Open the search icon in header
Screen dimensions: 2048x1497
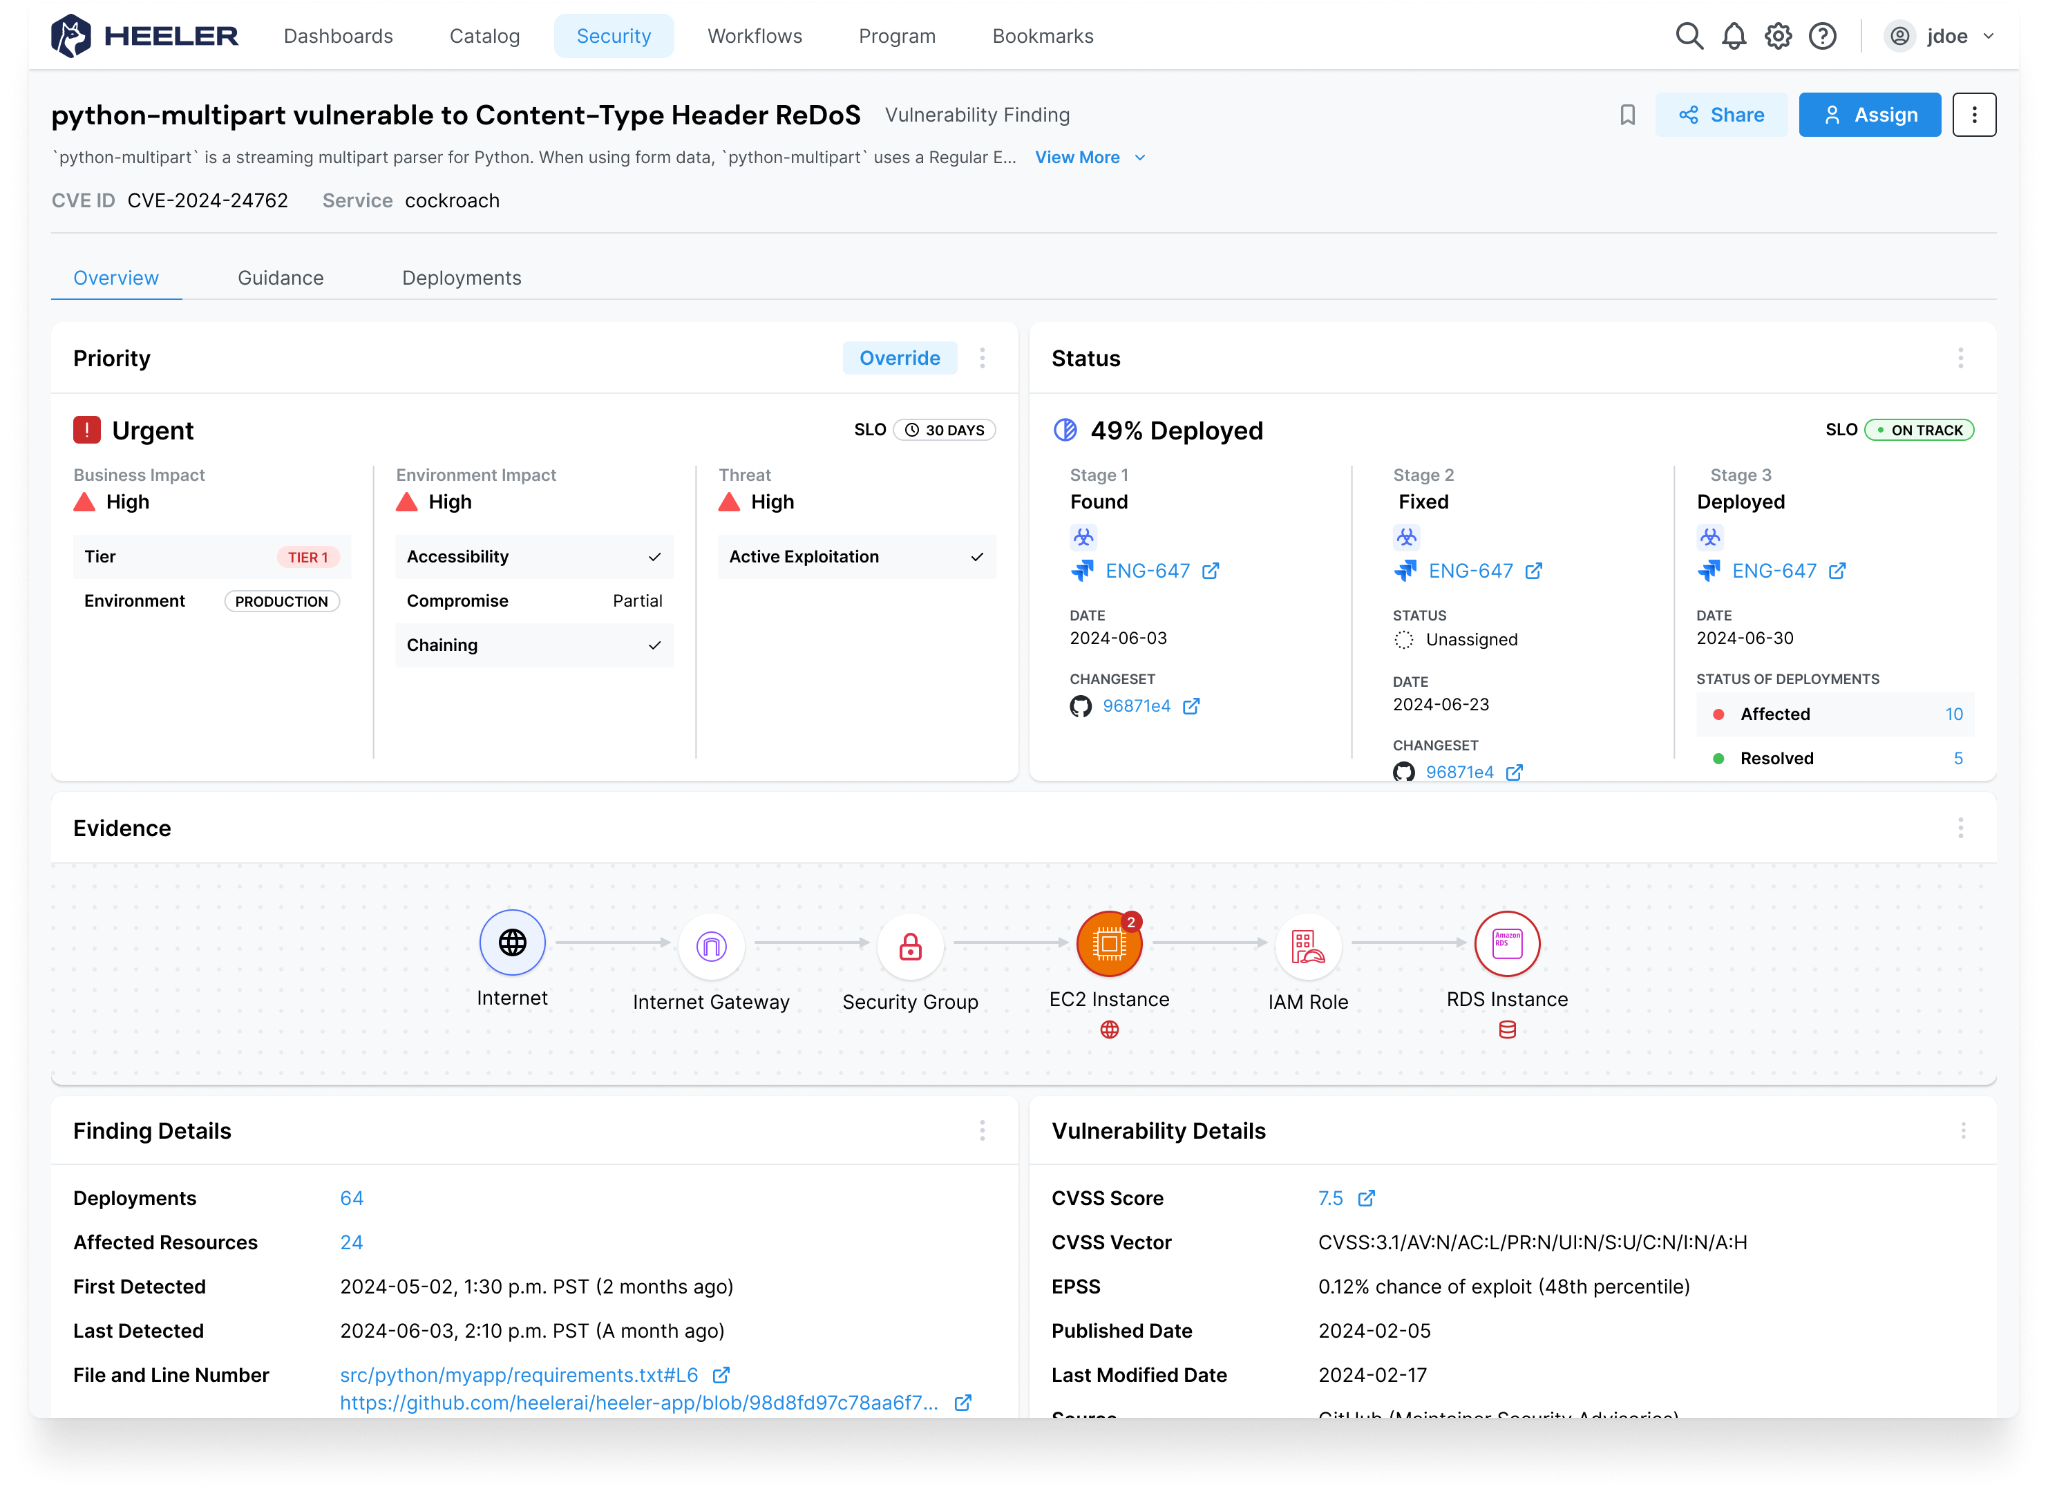tap(1689, 36)
